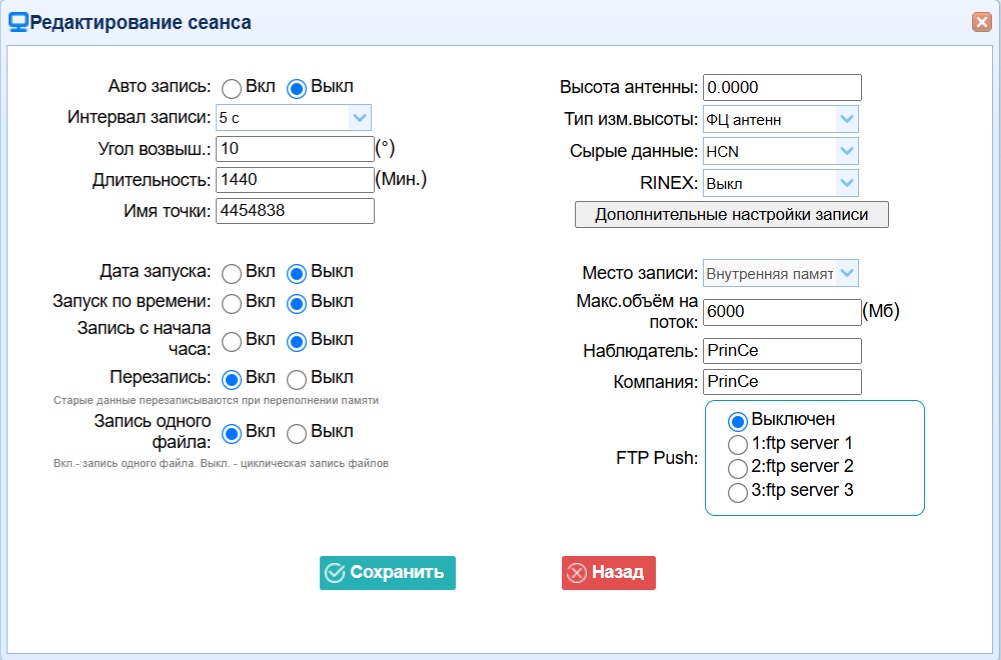Edit the Длительность field showing 1440
1001x660 pixels.
(295, 179)
